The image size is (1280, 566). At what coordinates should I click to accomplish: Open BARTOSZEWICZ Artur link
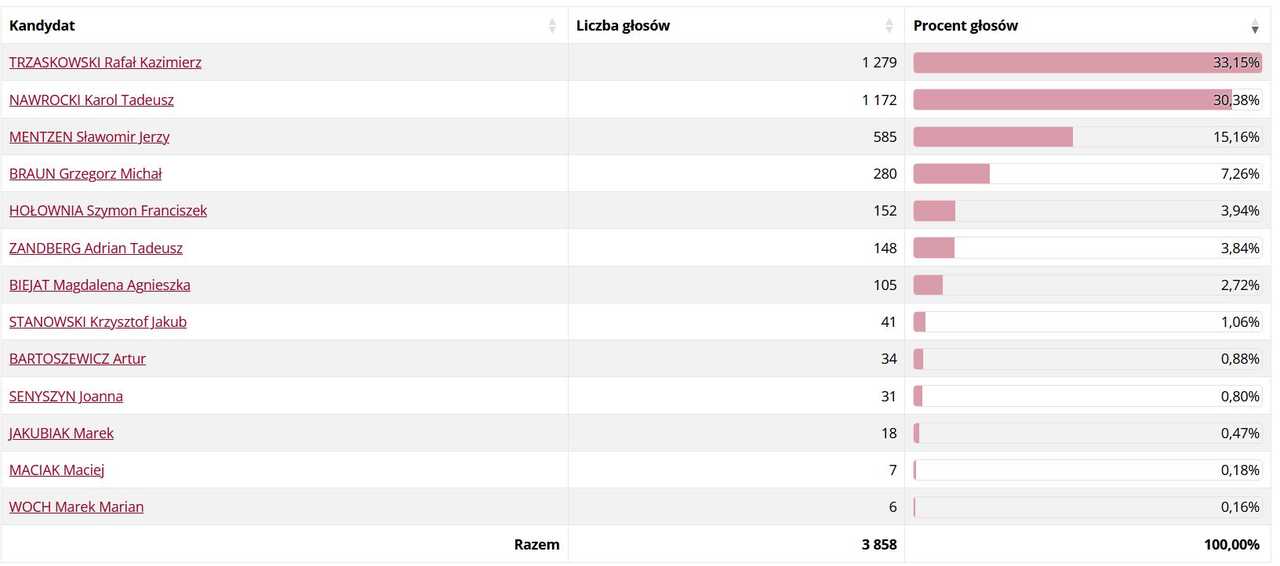(x=77, y=359)
